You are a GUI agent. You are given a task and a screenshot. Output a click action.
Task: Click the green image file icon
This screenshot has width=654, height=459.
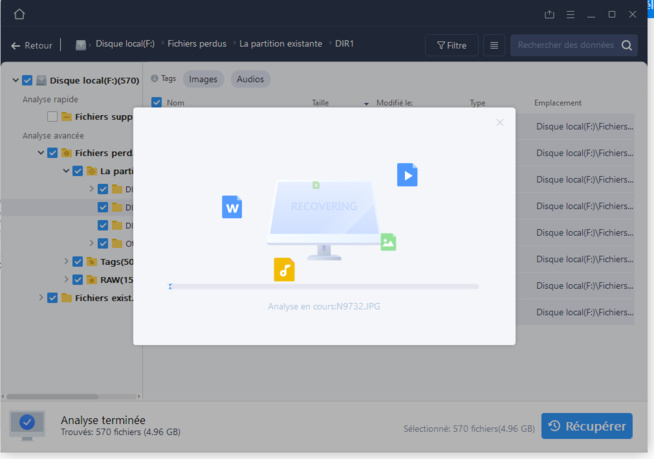click(x=388, y=241)
